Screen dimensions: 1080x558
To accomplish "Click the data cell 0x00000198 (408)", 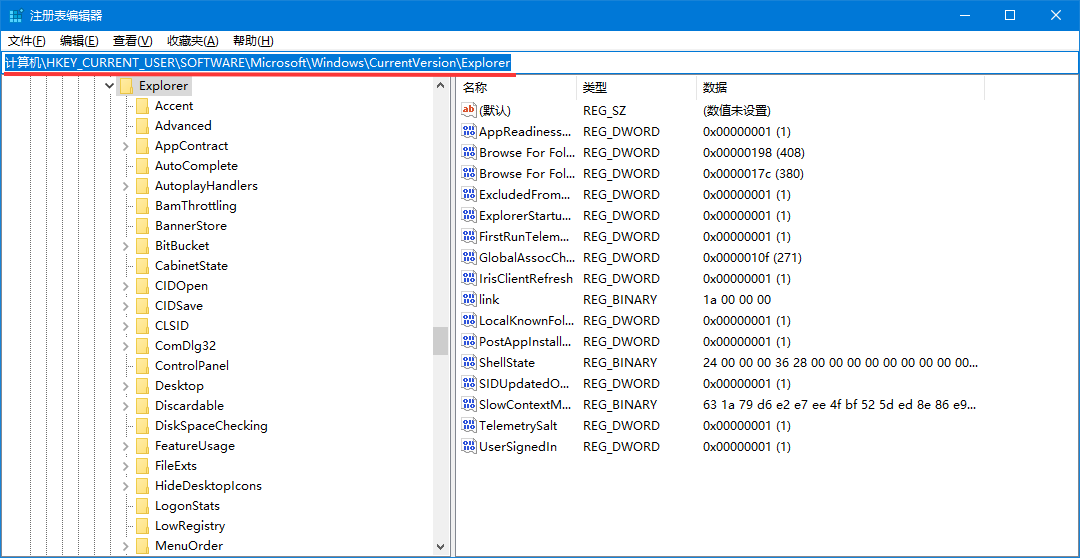I will tap(754, 152).
